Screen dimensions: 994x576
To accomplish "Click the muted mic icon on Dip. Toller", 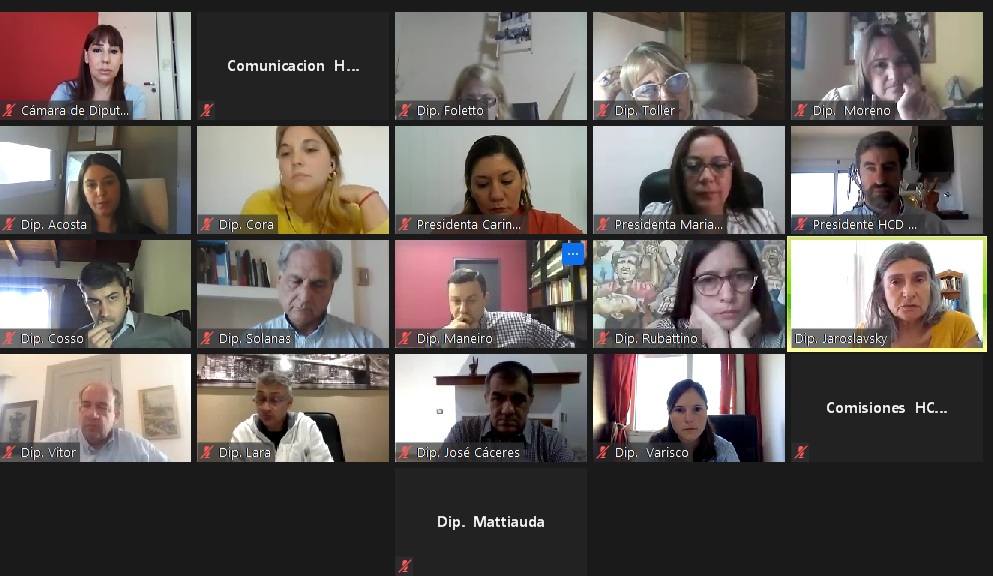I will [x=603, y=110].
